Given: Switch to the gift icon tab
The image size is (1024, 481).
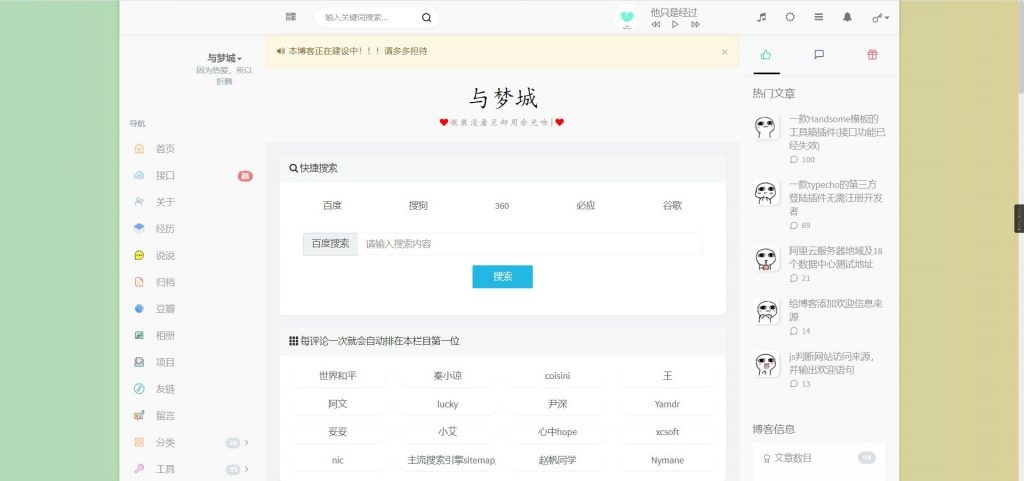Looking at the screenshot, I should coord(872,55).
